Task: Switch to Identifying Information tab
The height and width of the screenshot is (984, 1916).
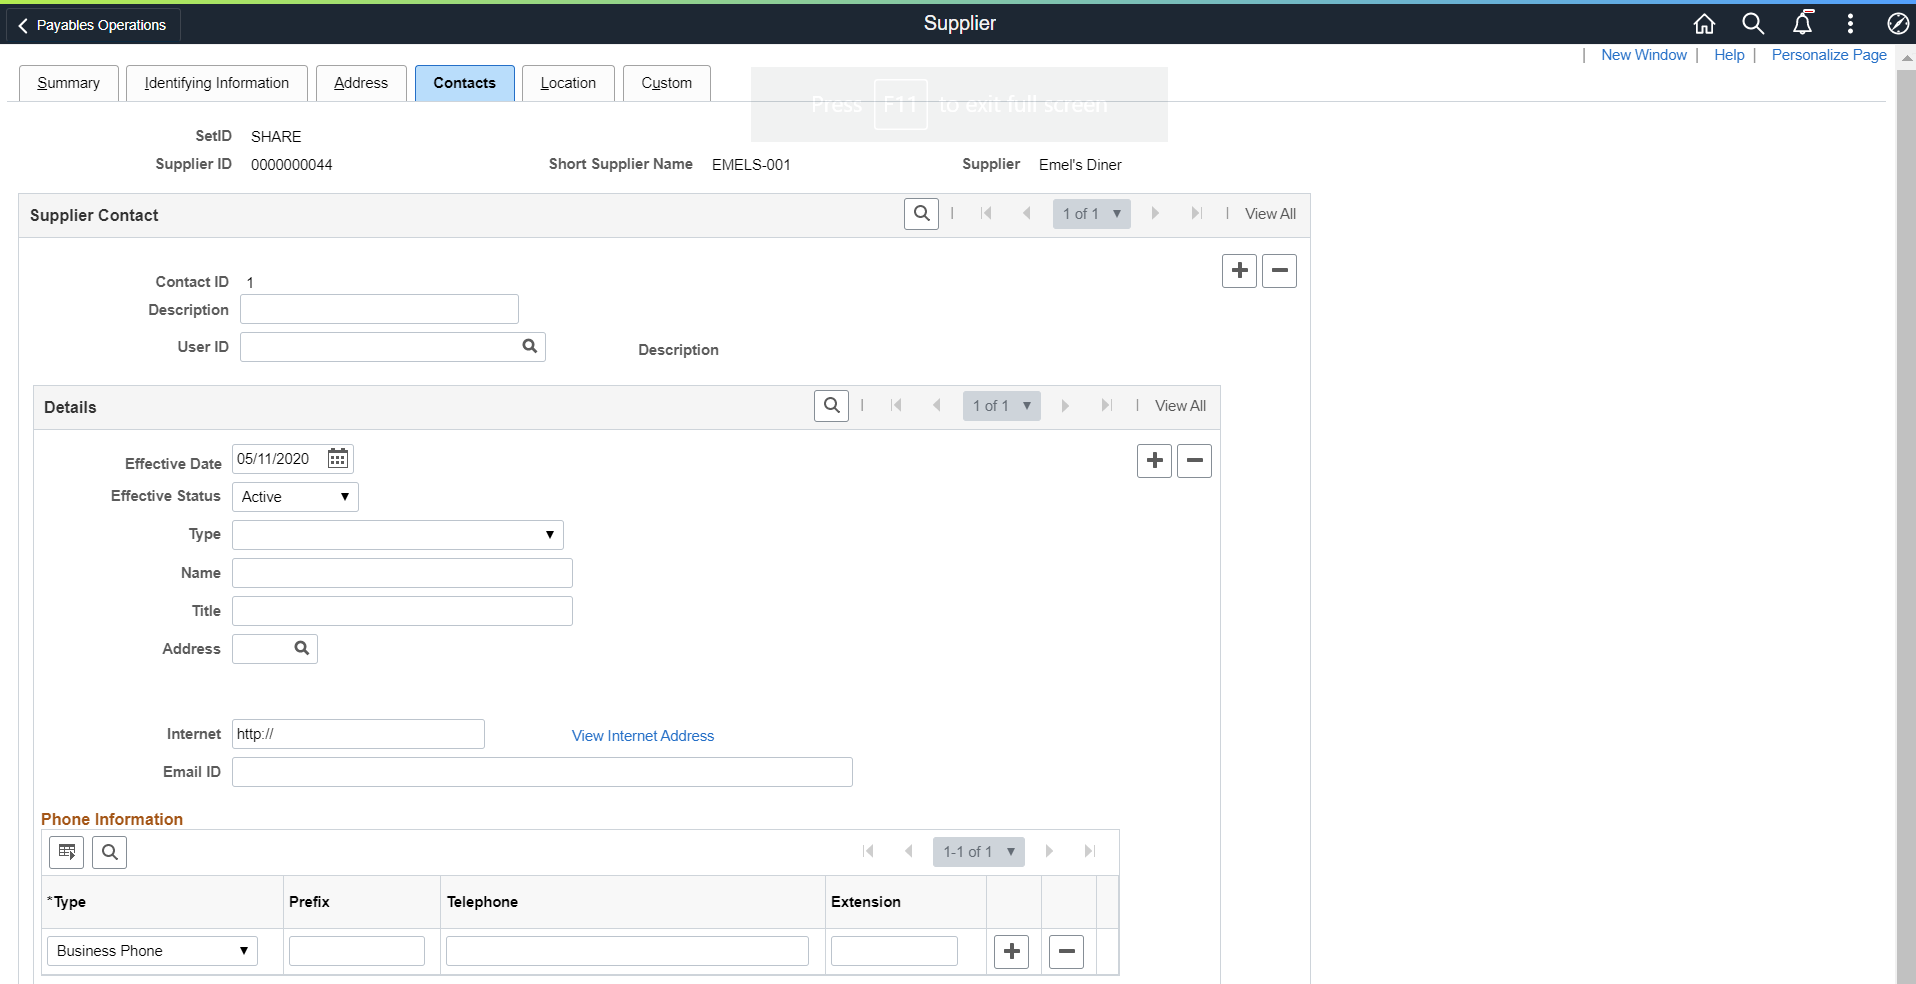Action: [x=217, y=83]
